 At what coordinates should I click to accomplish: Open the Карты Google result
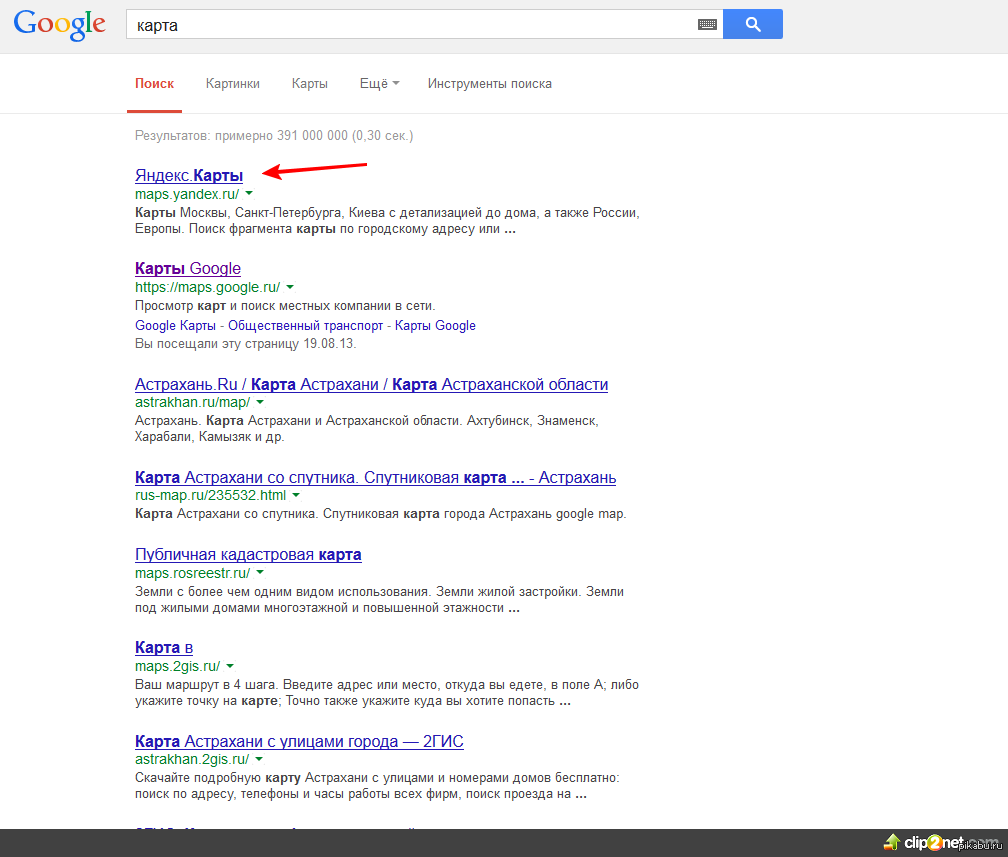(x=188, y=268)
